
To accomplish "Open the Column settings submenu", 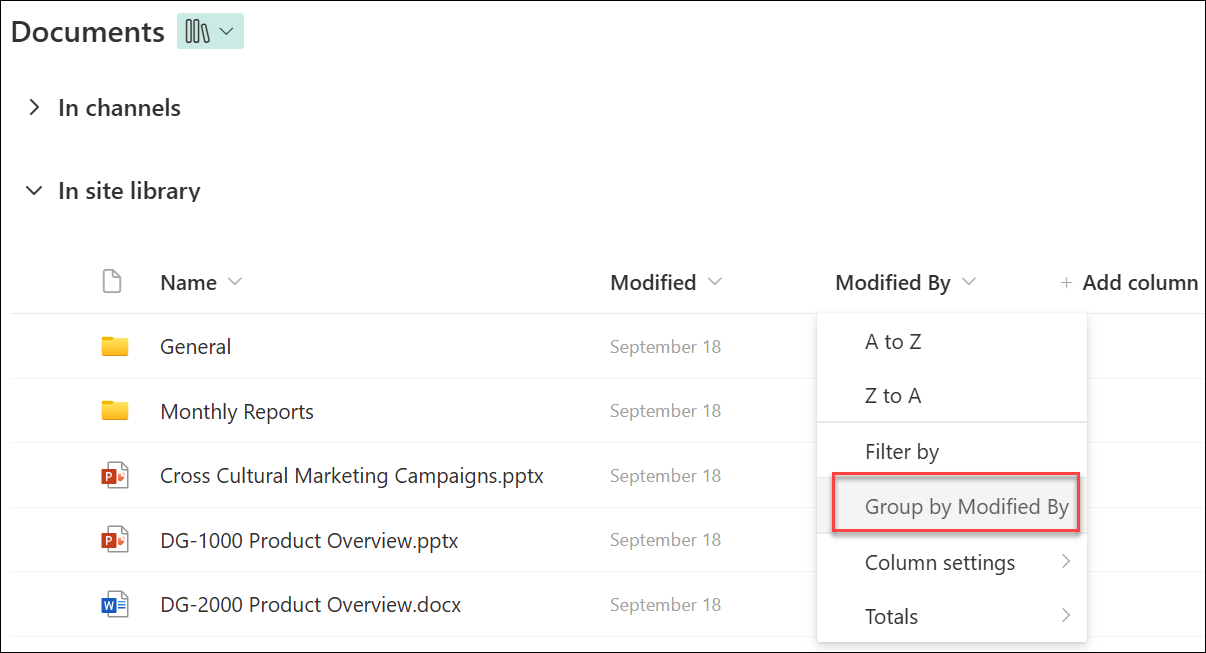I will 939,562.
